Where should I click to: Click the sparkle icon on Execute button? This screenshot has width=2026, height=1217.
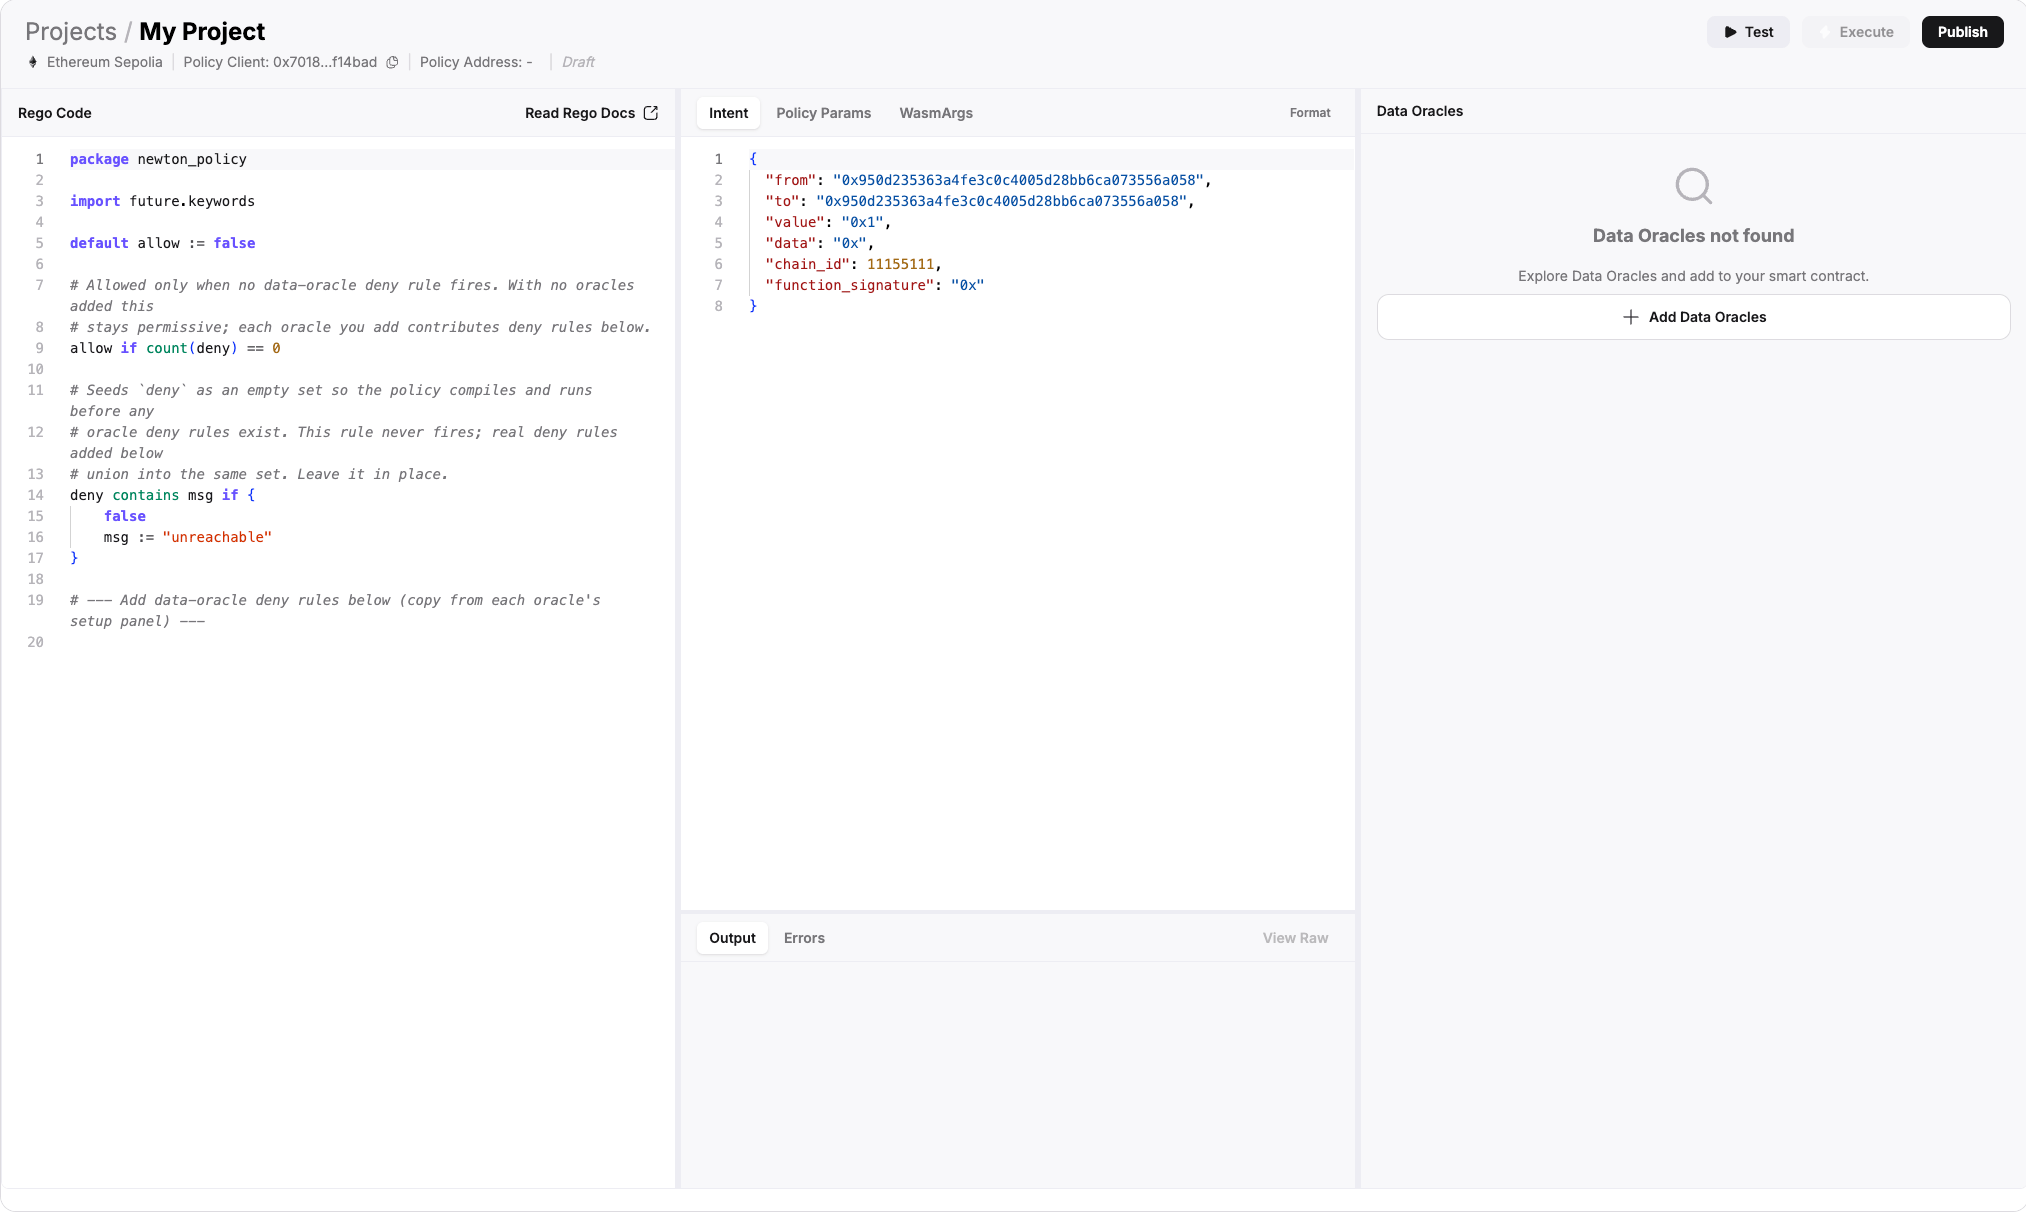click(1825, 32)
